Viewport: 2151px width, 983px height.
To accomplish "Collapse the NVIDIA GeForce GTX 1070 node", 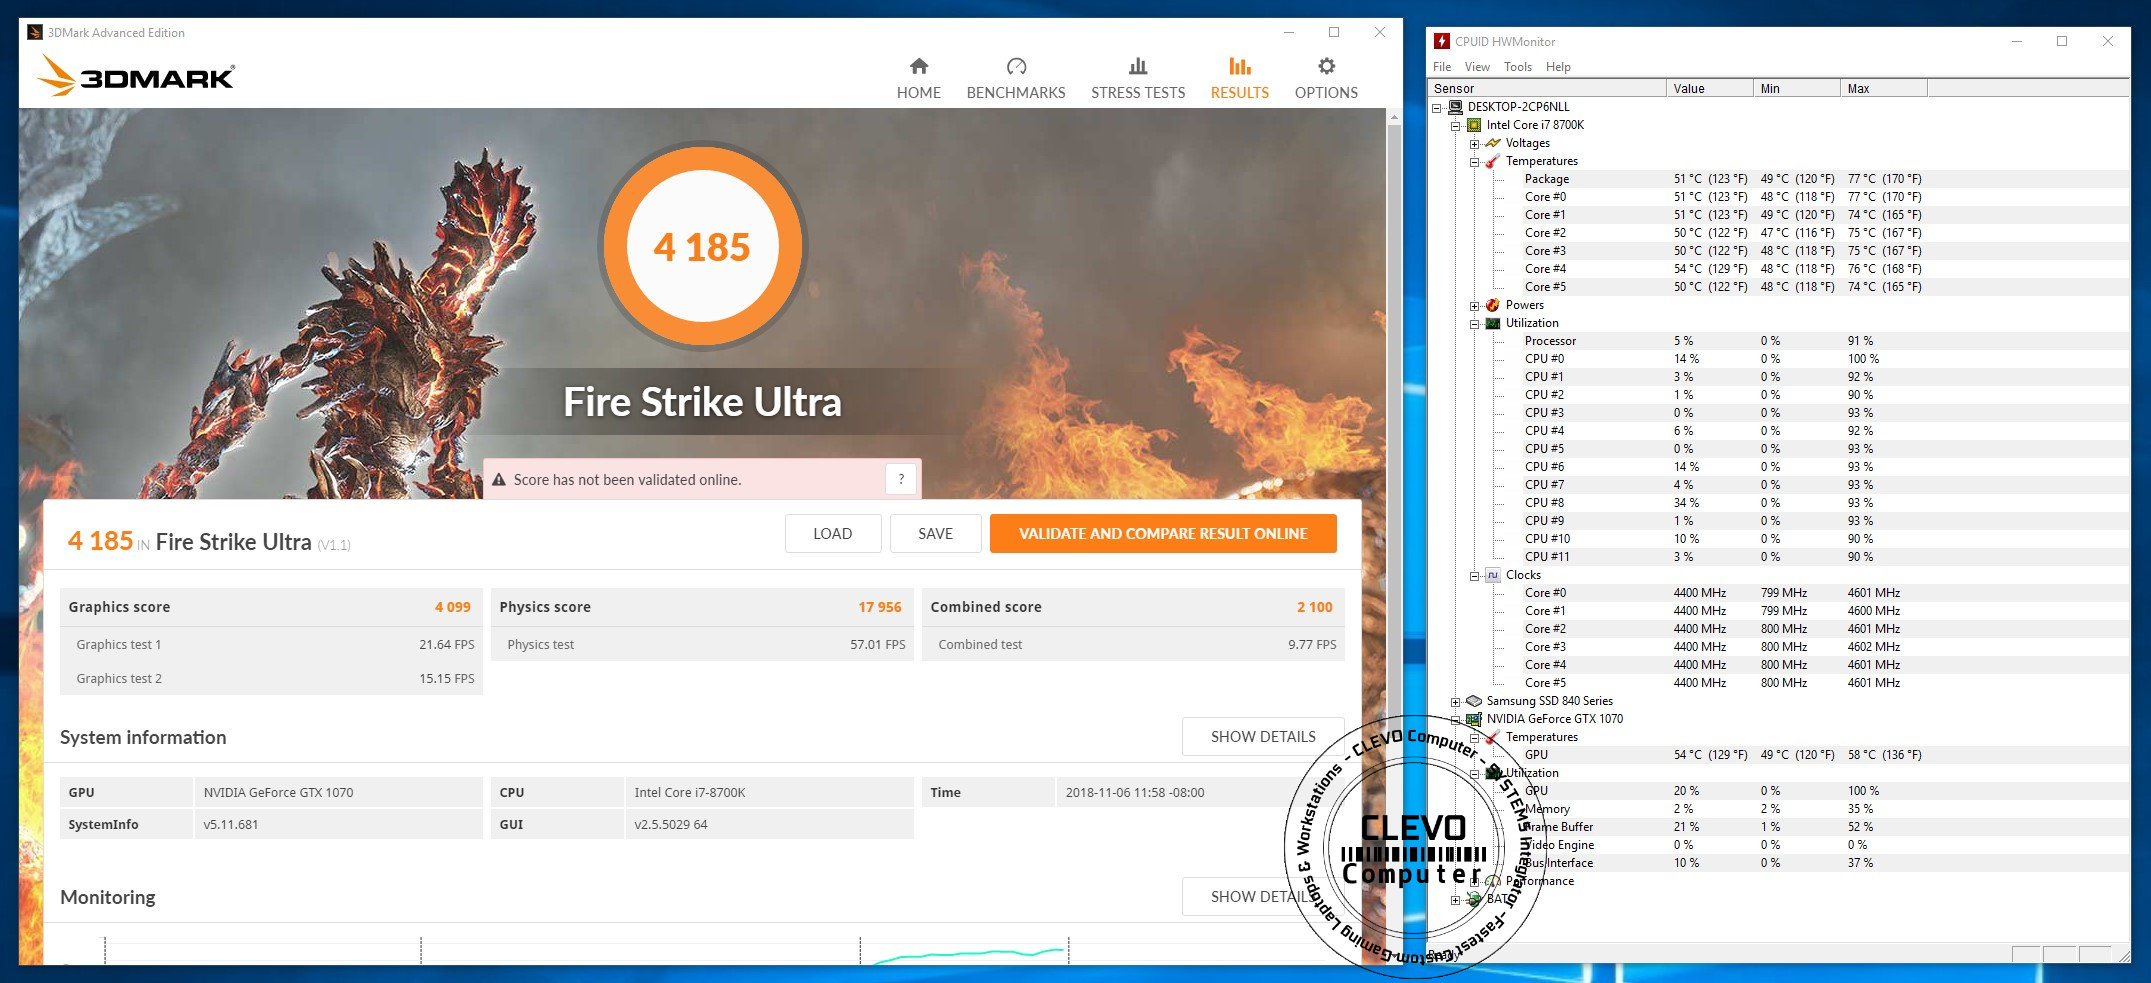I will tap(1456, 720).
